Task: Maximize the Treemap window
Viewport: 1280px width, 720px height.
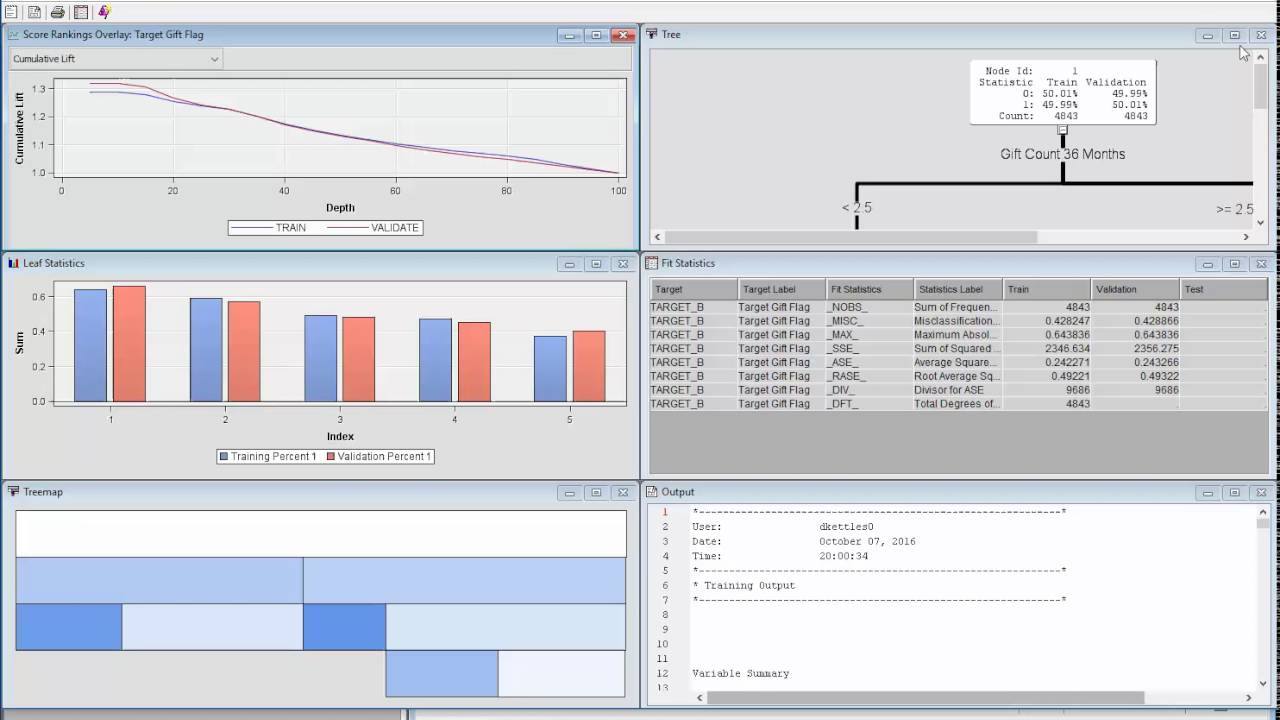Action: 597,493
